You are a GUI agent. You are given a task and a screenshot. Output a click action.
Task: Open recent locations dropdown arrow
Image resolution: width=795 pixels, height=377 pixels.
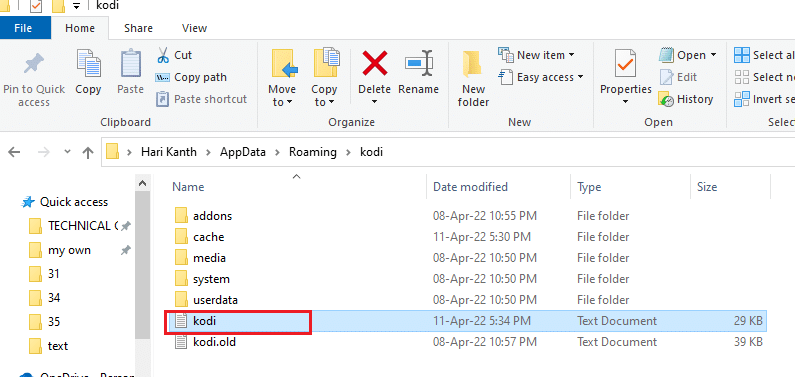67,152
